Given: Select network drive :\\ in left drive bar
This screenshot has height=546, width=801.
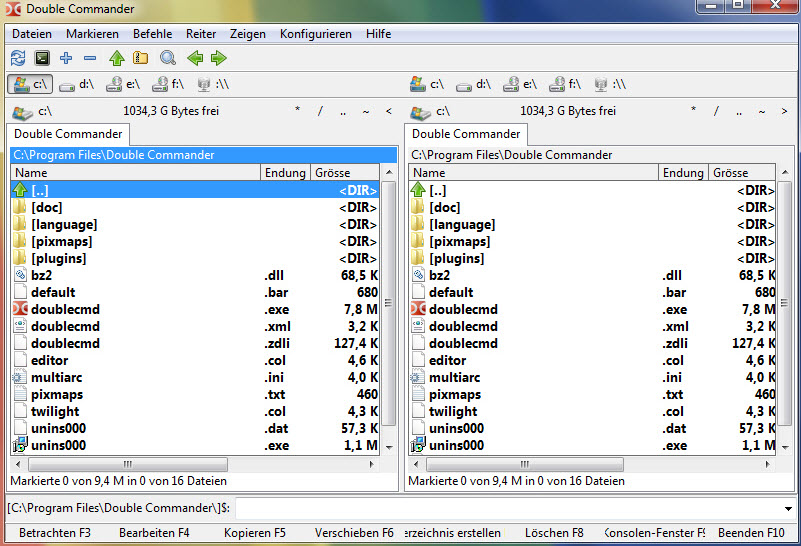Looking at the screenshot, I should pyautogui.click(x=213, y=84).
